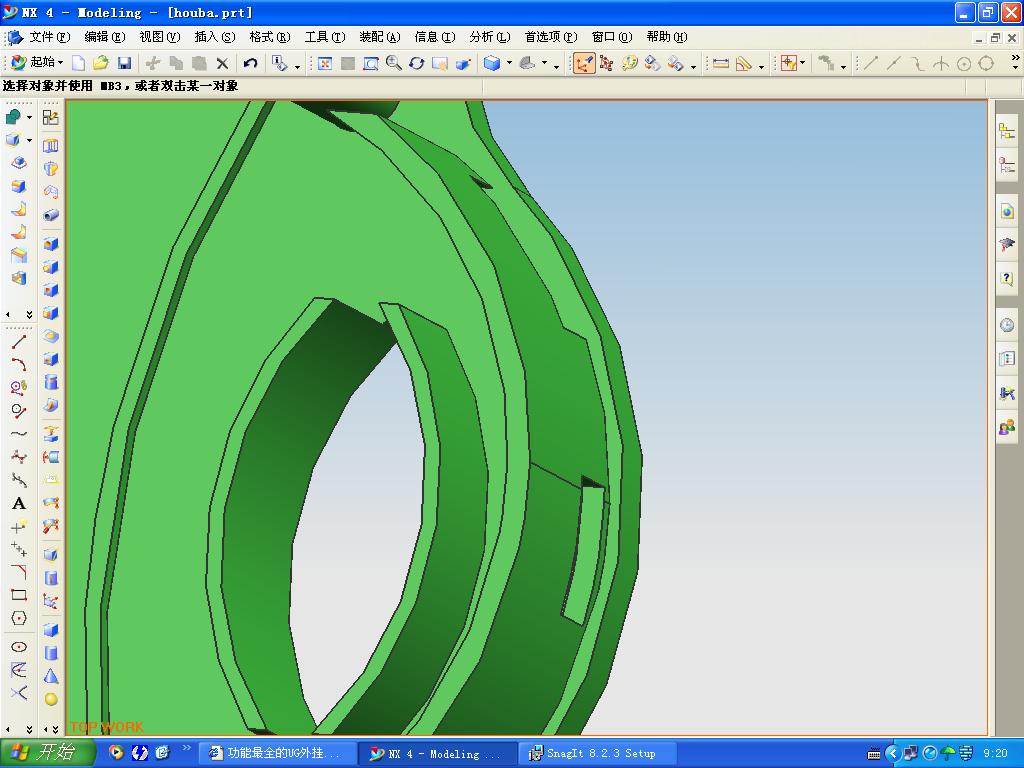Open the 格式(R) menu
The height and width of the screenshot is (768, 1024).
coord(270,37)
